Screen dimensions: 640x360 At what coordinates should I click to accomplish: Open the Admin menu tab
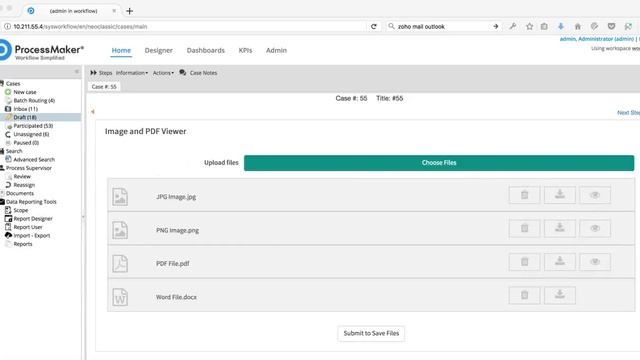tap(276, 50)
